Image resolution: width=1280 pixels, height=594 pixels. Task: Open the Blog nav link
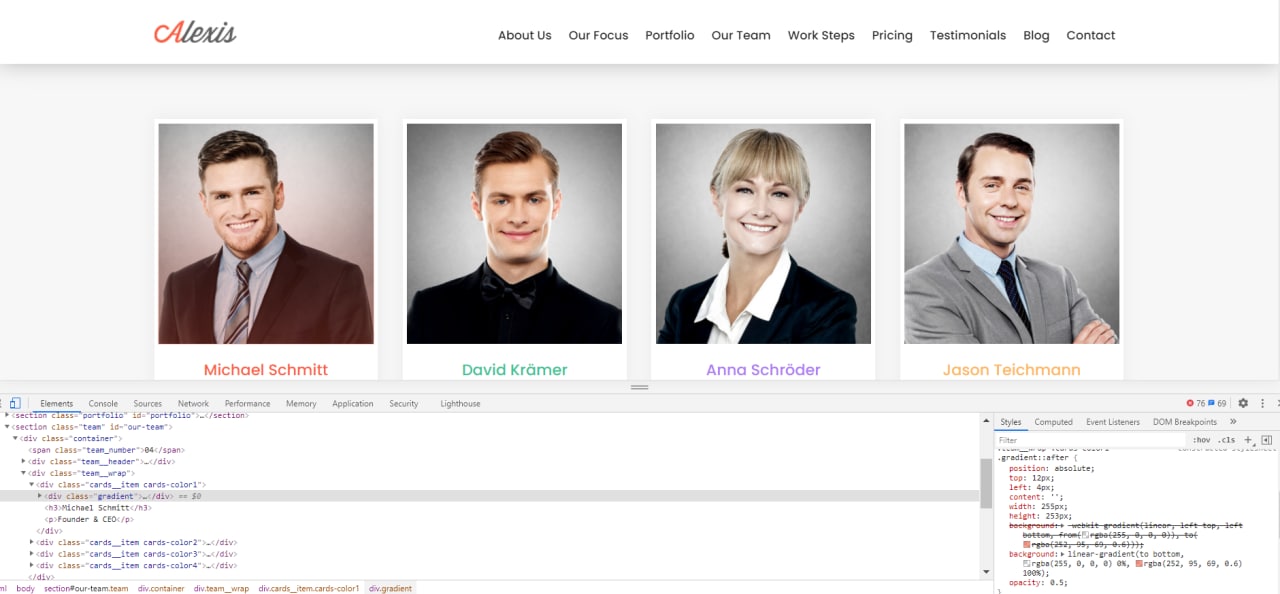point(1036,35)
